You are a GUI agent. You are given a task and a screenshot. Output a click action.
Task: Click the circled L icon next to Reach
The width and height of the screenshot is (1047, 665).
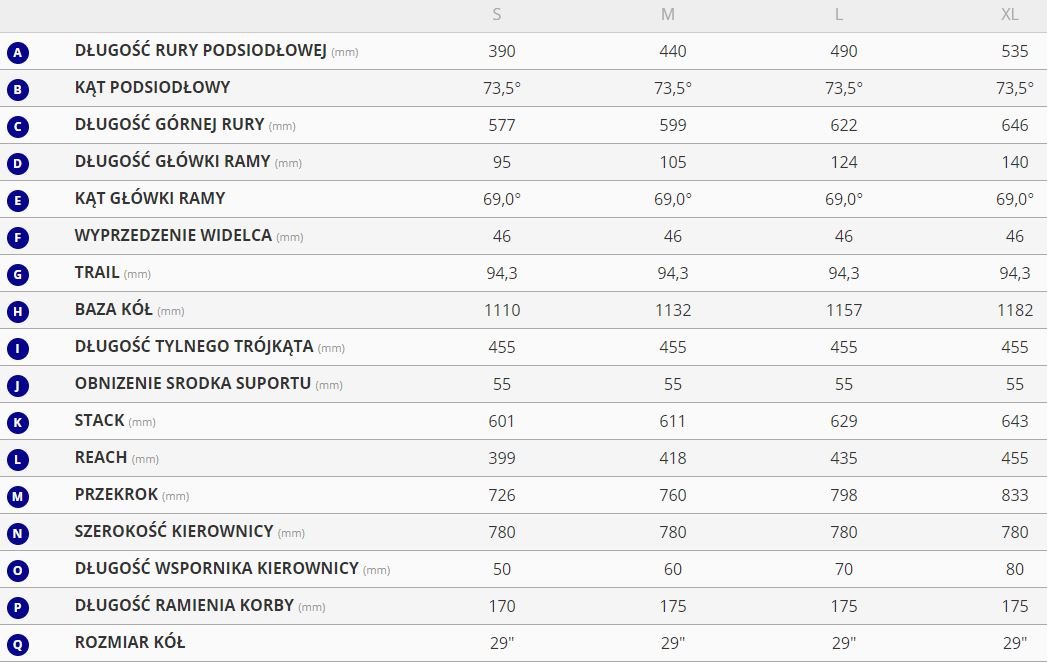17,460
